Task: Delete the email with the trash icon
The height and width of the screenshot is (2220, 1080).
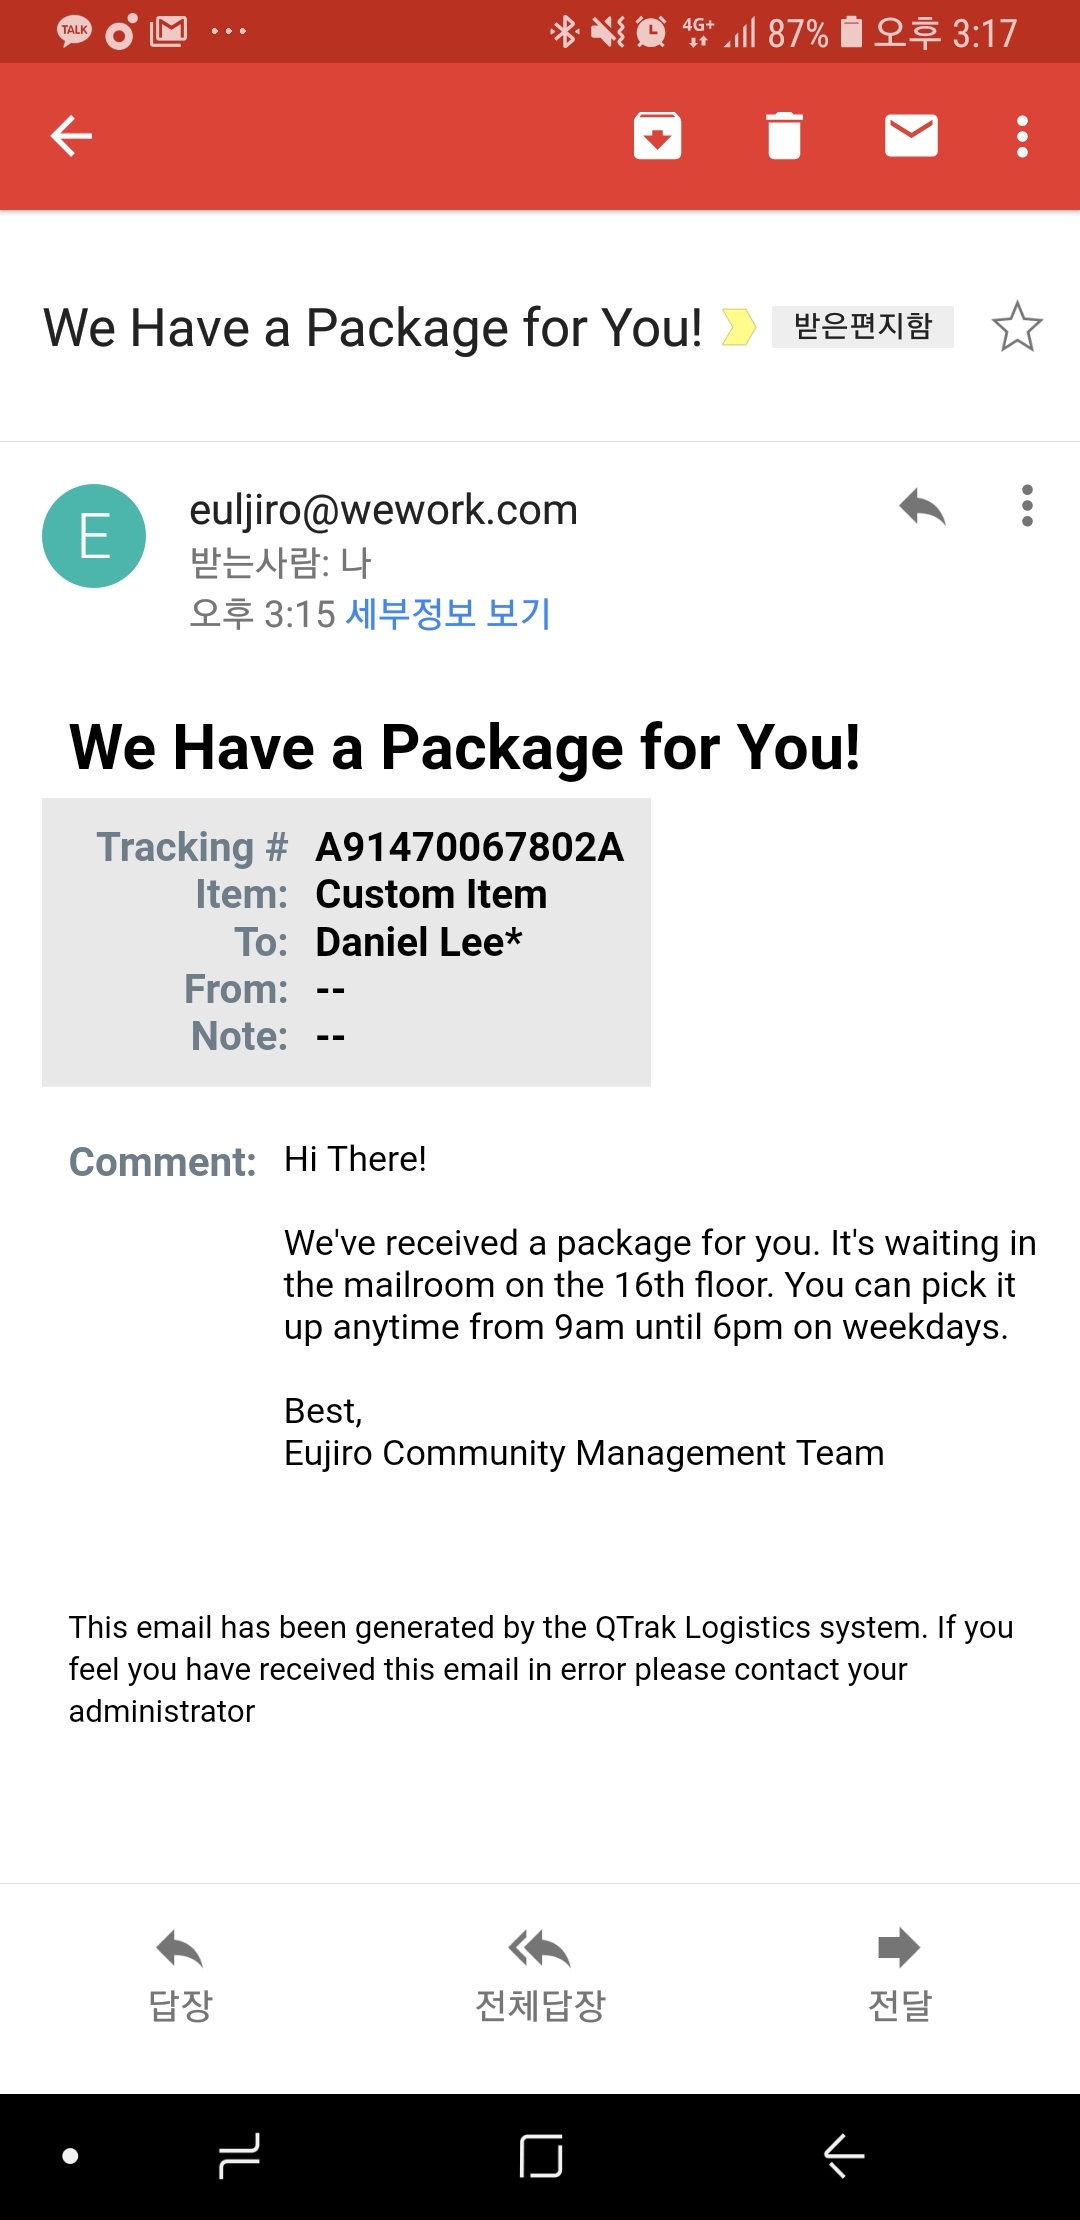Action: pos(784,136)
